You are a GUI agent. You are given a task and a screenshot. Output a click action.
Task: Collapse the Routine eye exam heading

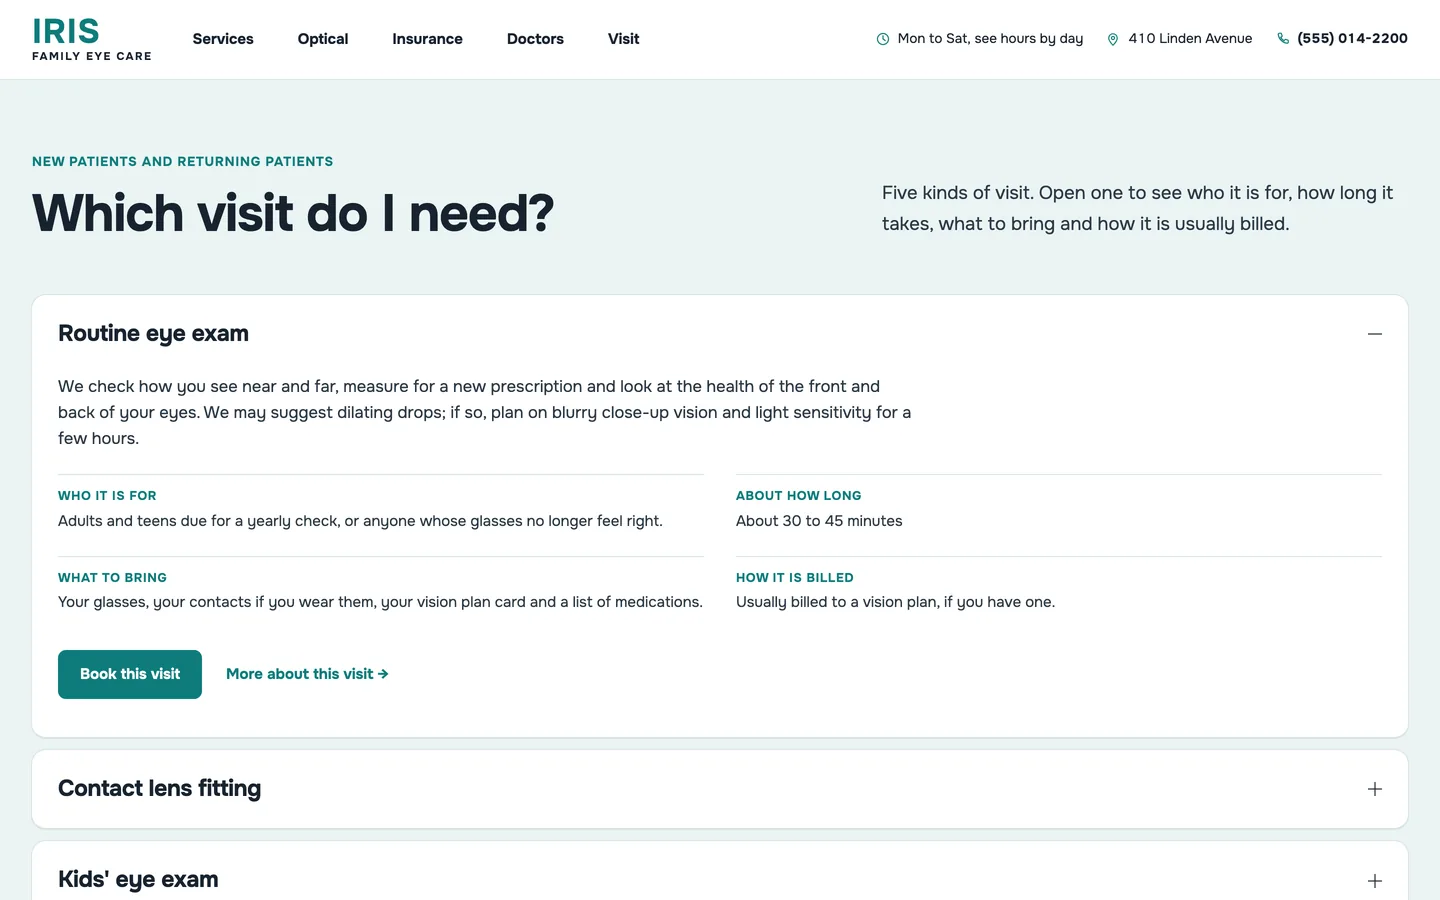[x=720, y=334]
